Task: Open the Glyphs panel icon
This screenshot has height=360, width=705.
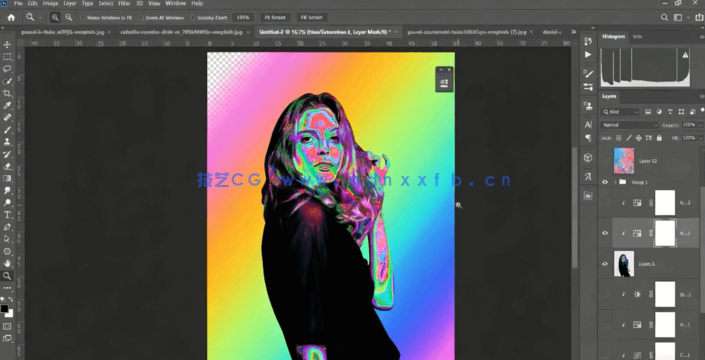Action: pyautogui.click(x=588, y=177)
